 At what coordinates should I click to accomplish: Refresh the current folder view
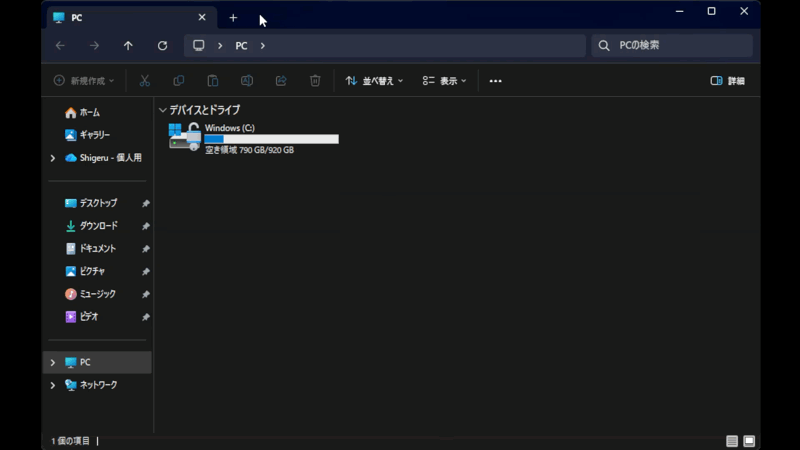[x=162, y=46]
